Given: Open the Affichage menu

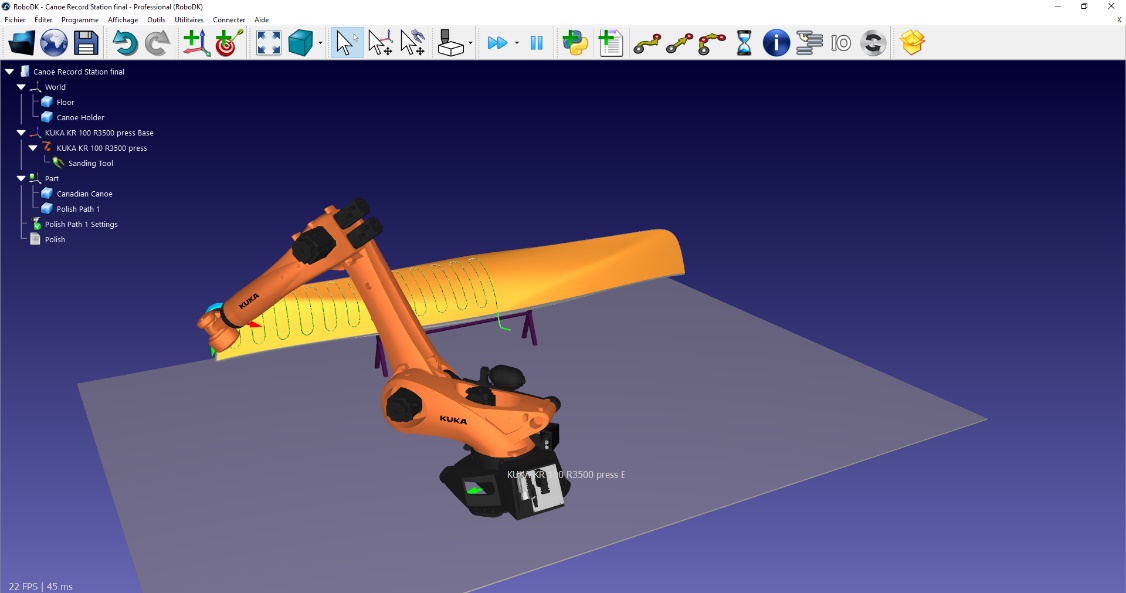Looking at the screenshot, I should point(123,19).
